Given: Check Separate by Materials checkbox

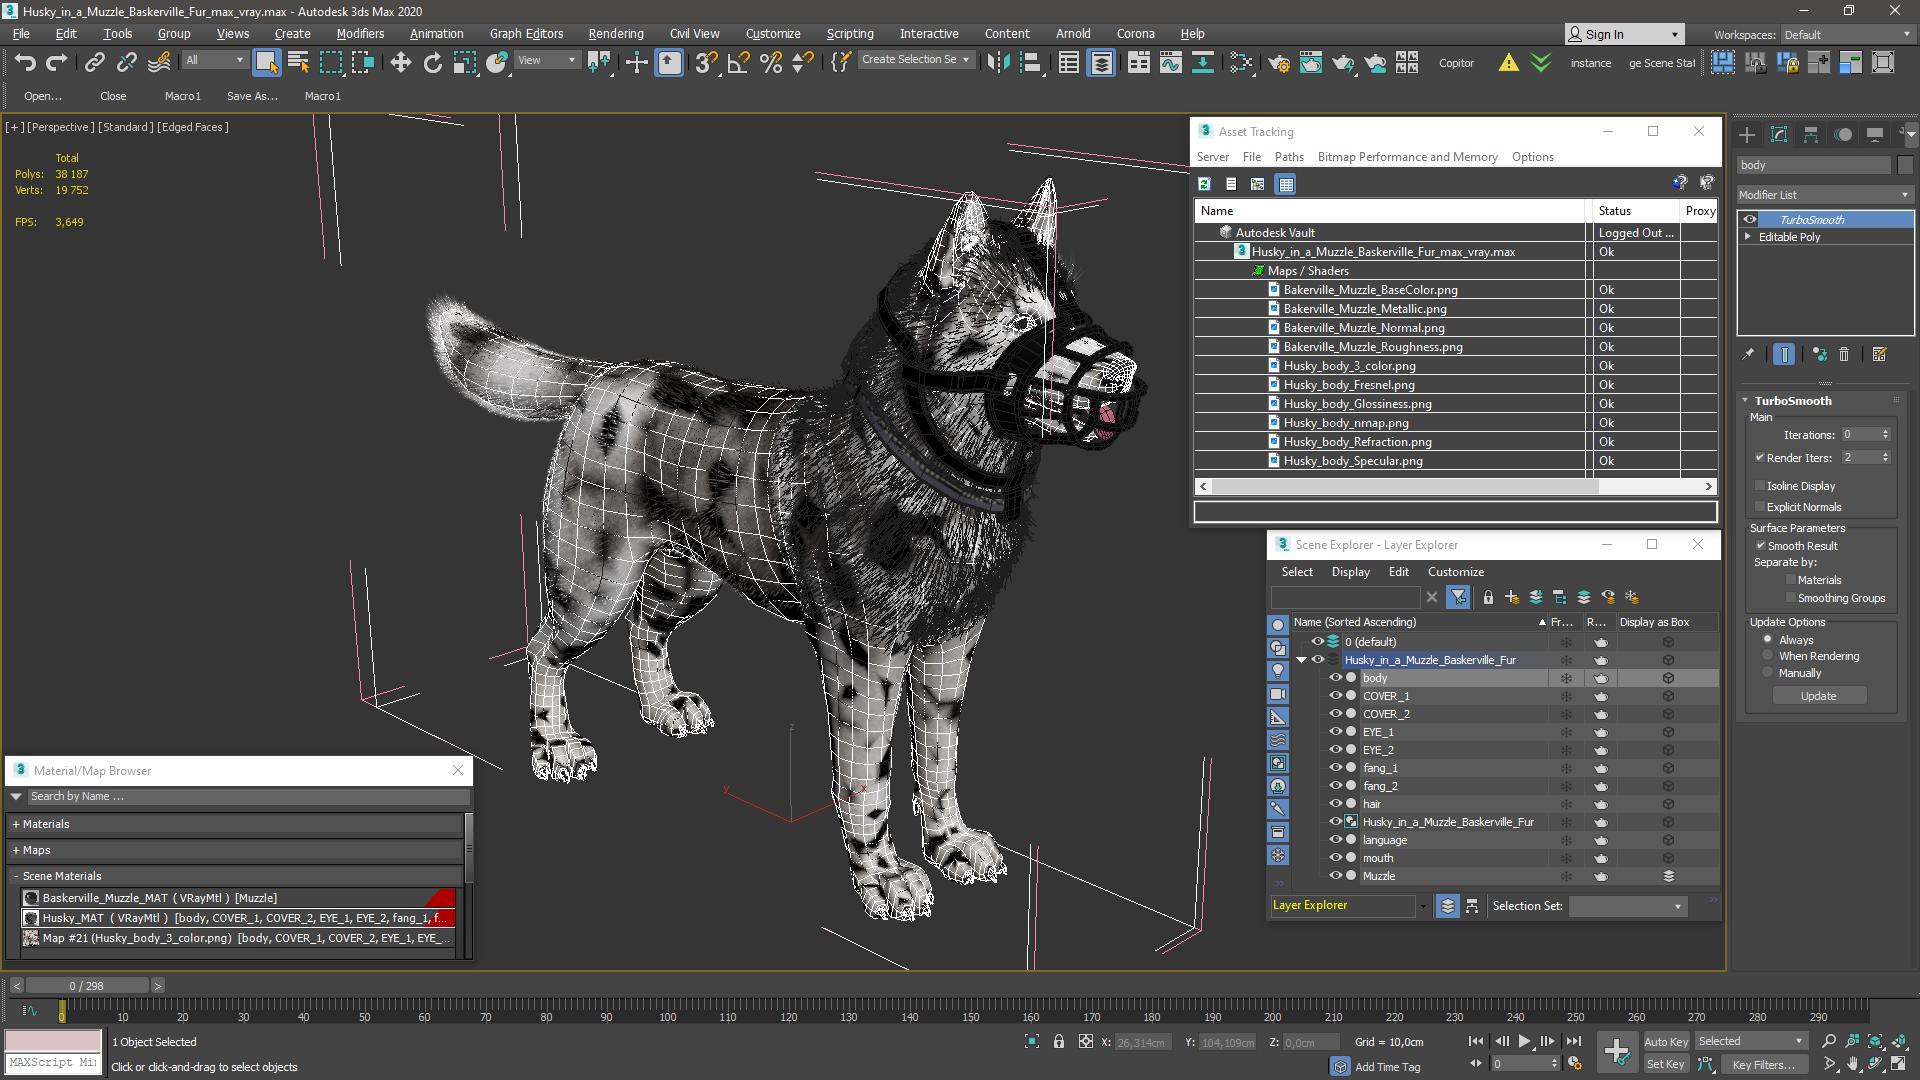Looking at the screenshot, I should [1790, 580].
